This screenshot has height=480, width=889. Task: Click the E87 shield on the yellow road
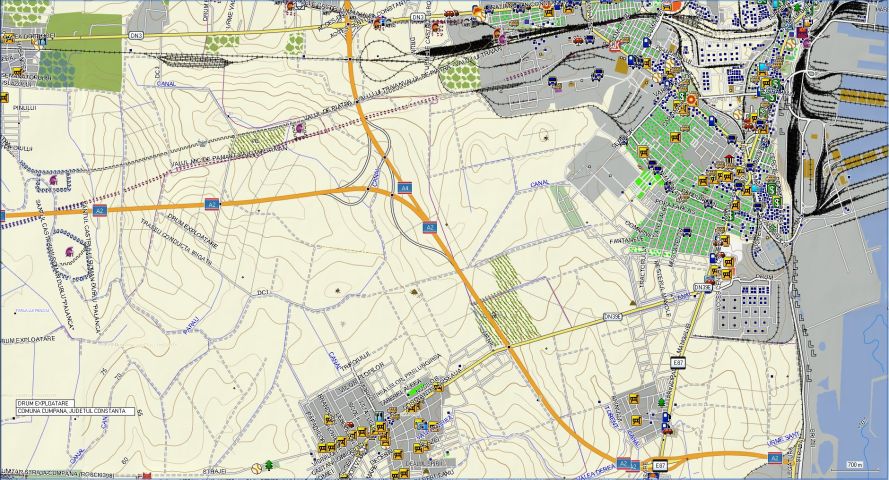click(677, 361)
